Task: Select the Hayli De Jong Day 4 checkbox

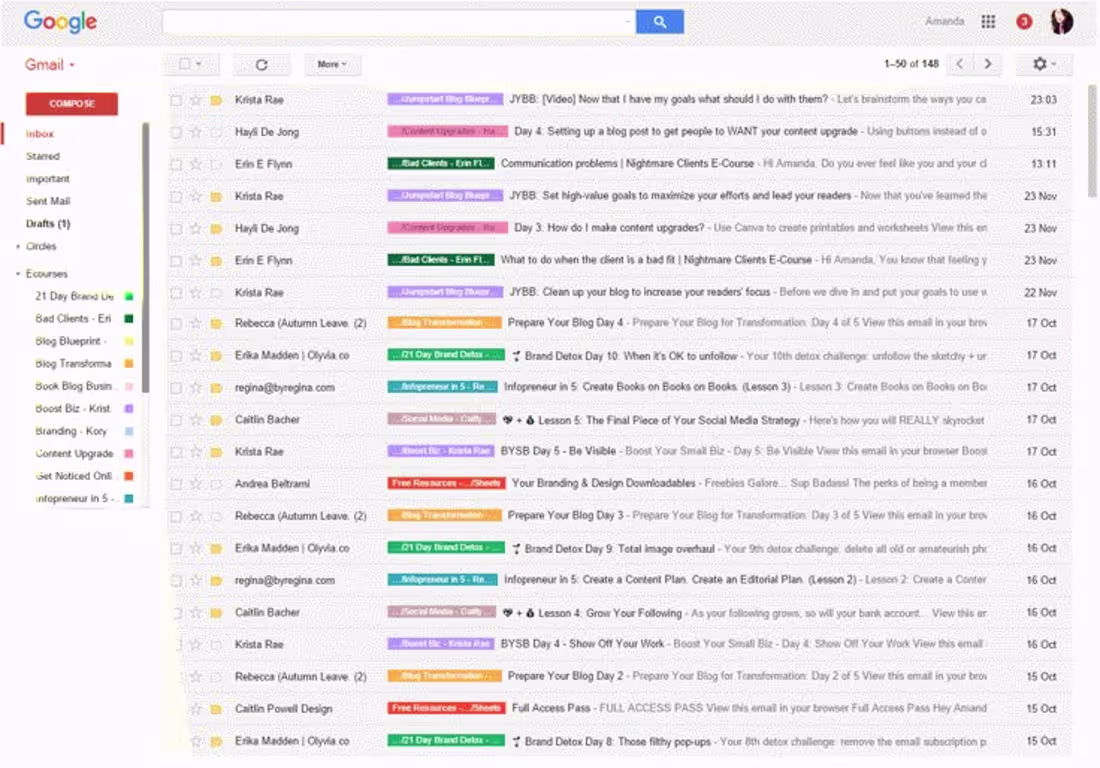Action: pyautogui.click(x=176, y=132)
